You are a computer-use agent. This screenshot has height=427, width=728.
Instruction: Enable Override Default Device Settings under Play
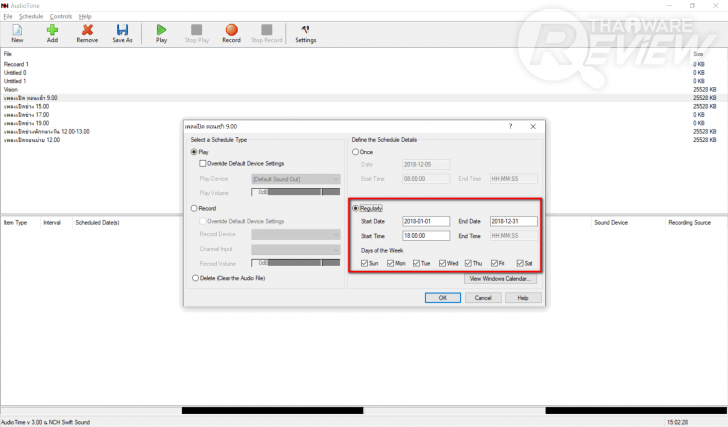coord(202,163)
